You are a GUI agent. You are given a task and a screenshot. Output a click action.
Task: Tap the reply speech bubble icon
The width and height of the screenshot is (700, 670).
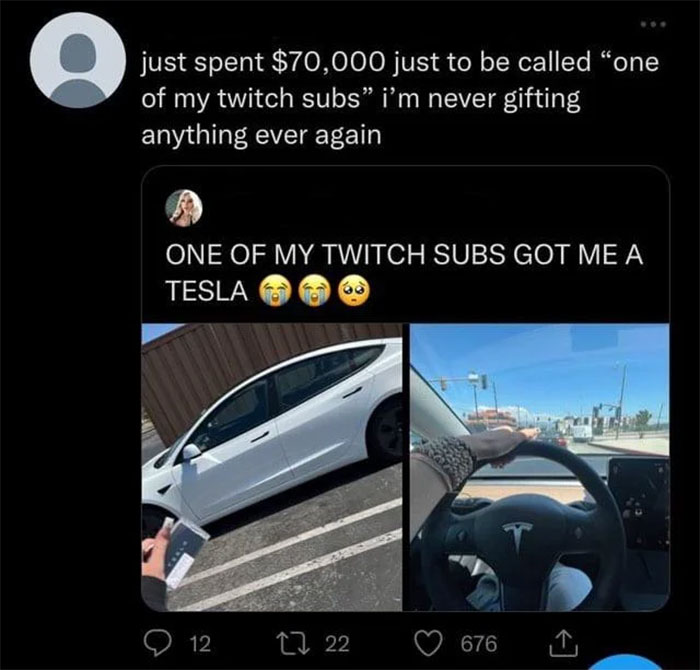tap(155, 644)
